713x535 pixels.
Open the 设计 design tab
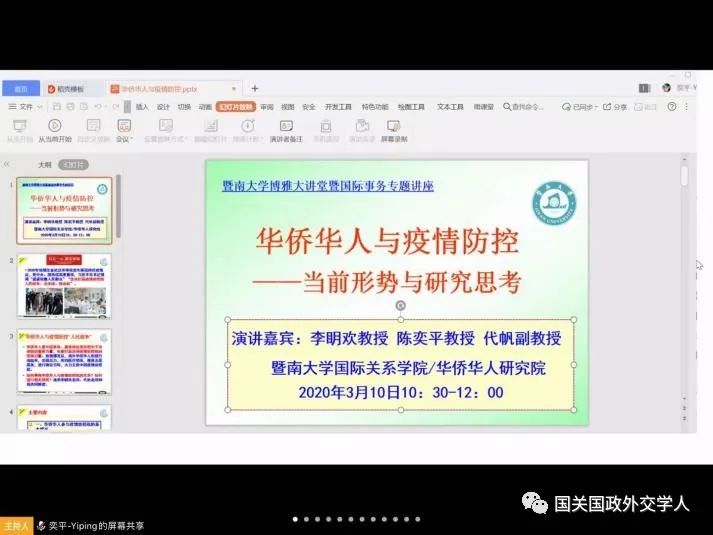[163, 107]
